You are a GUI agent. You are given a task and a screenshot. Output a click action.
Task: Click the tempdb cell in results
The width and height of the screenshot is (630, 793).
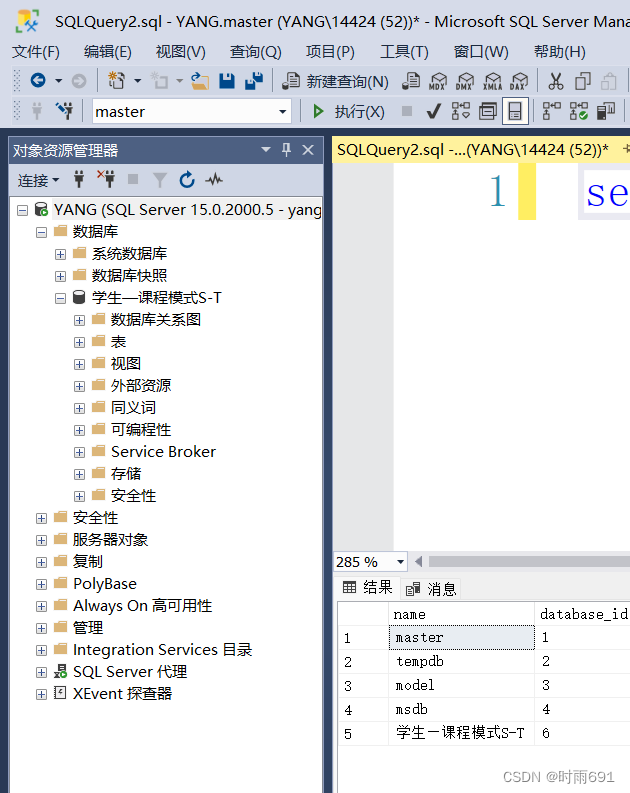(462, 662)
